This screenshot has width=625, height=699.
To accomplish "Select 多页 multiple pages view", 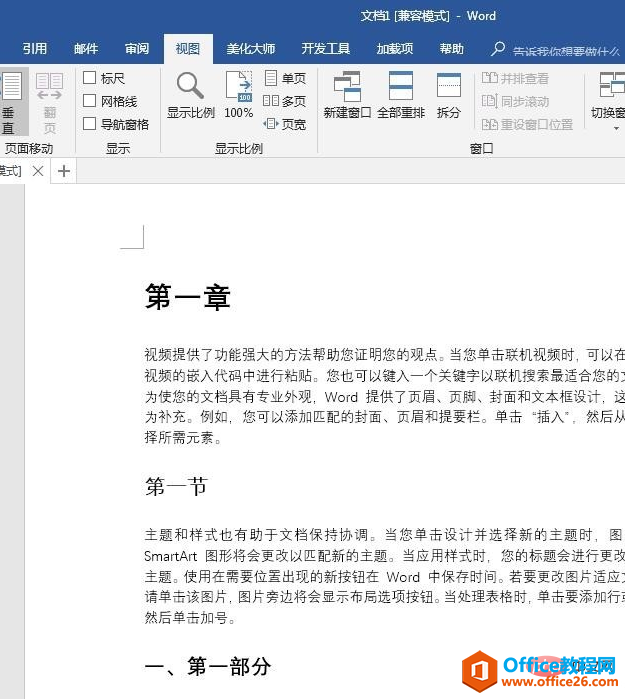I will [285, 101].
